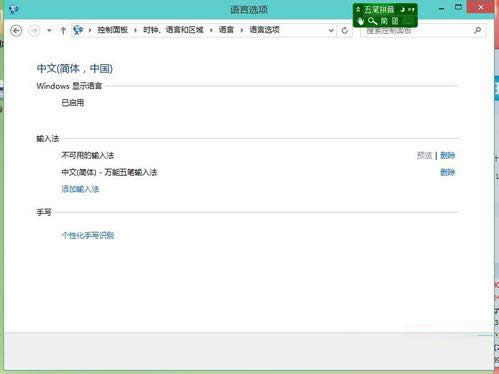Click 已启用 status text
Image resolution: width=499 pixels, height=374 pixels.
(73, 103)
